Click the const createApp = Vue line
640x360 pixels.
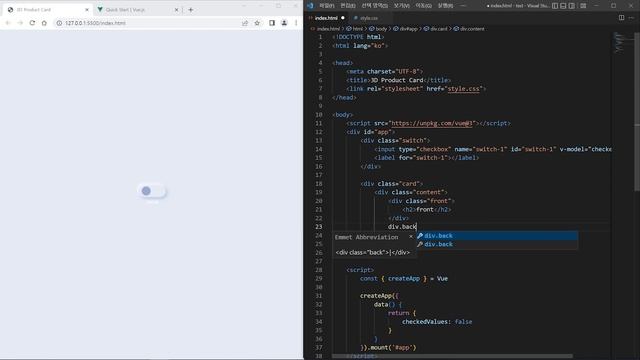pos(404,278)
